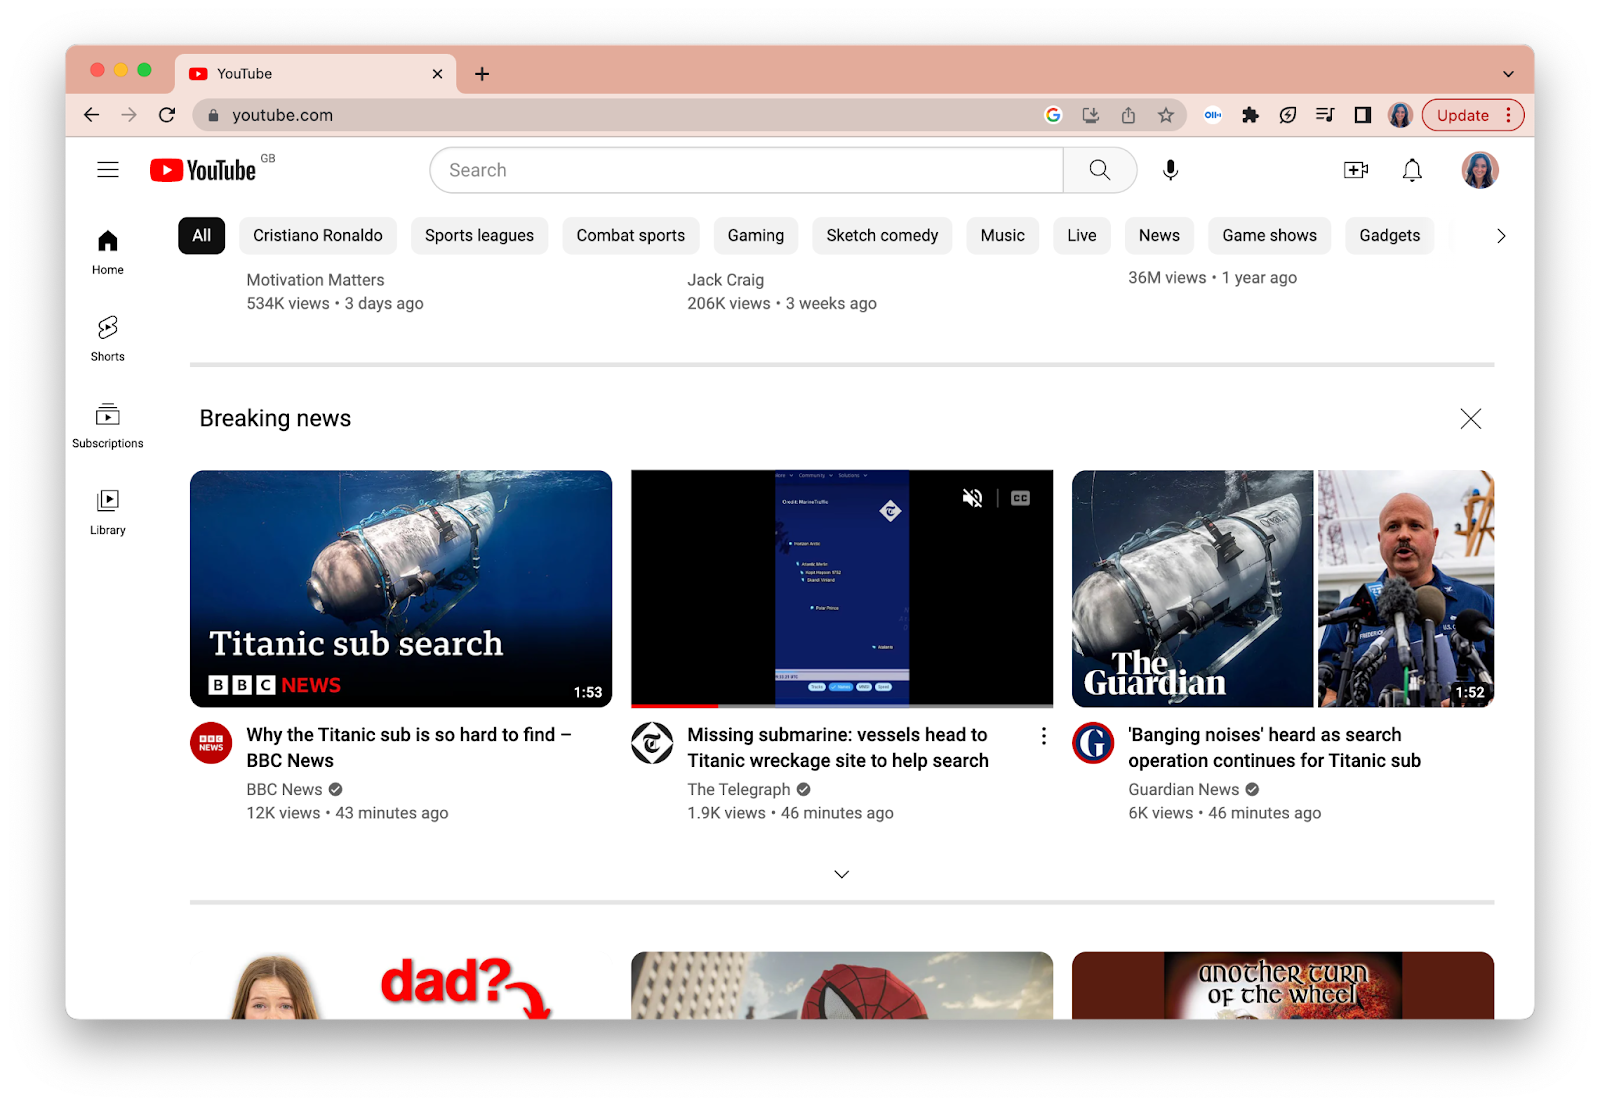Viewport: 1600px width, 1106px height.
Task: Select the Music chip
Action: 1003,236
